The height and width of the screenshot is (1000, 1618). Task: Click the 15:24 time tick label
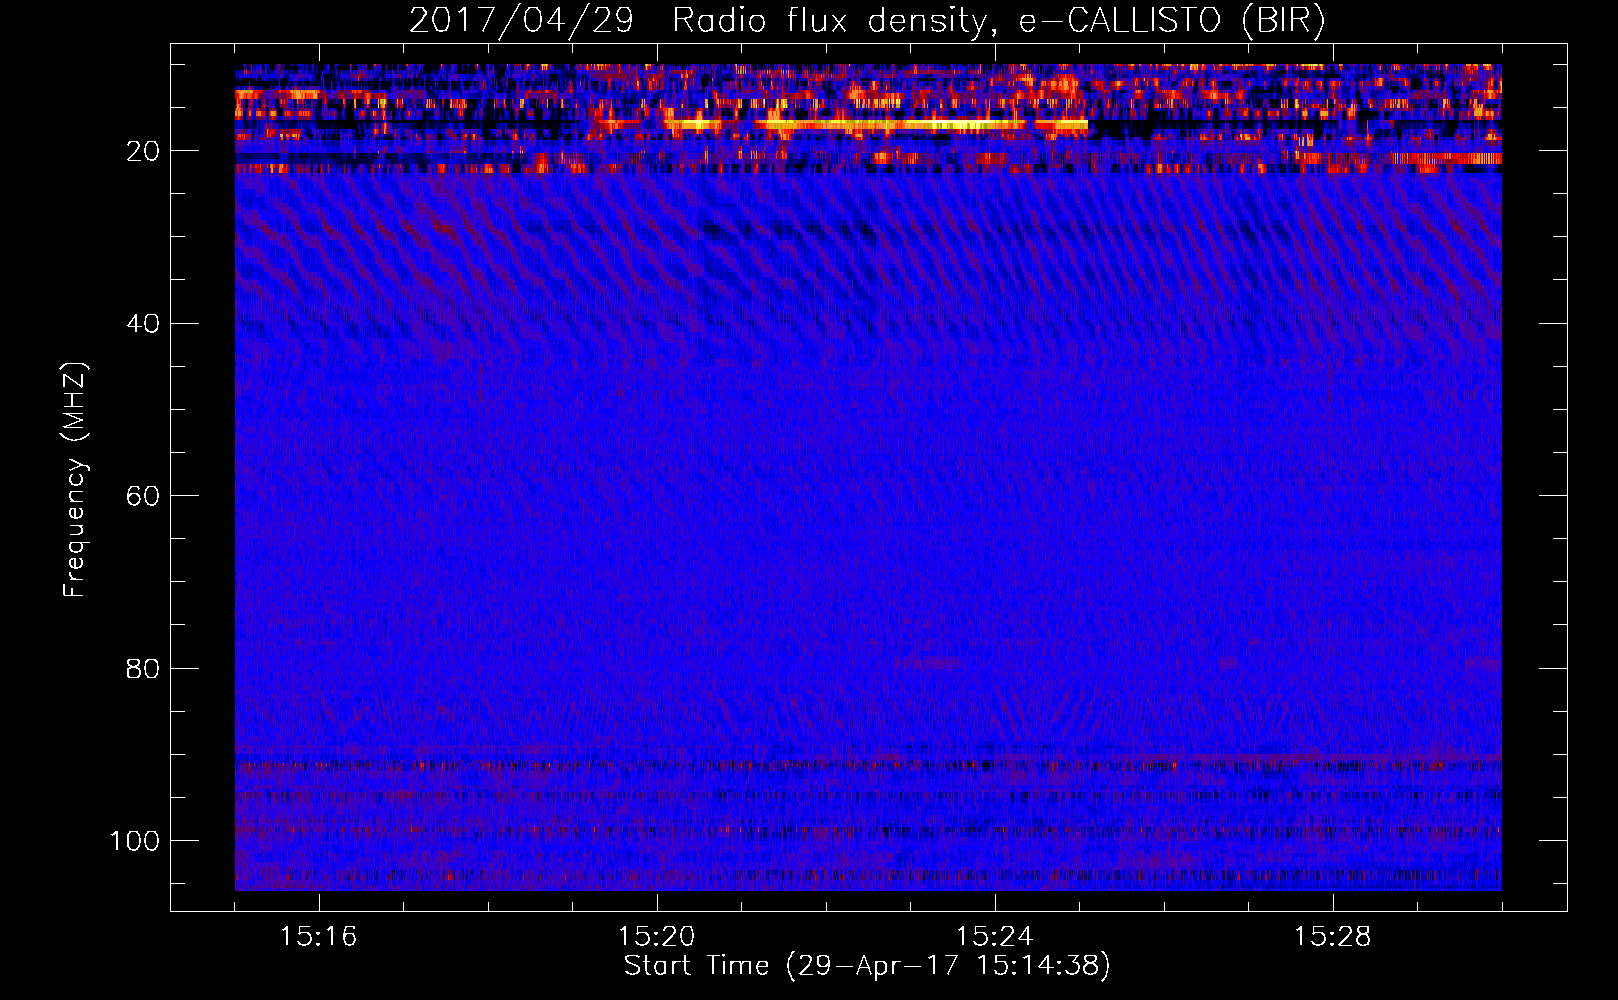pyautogui.click(x=994, y=937)
